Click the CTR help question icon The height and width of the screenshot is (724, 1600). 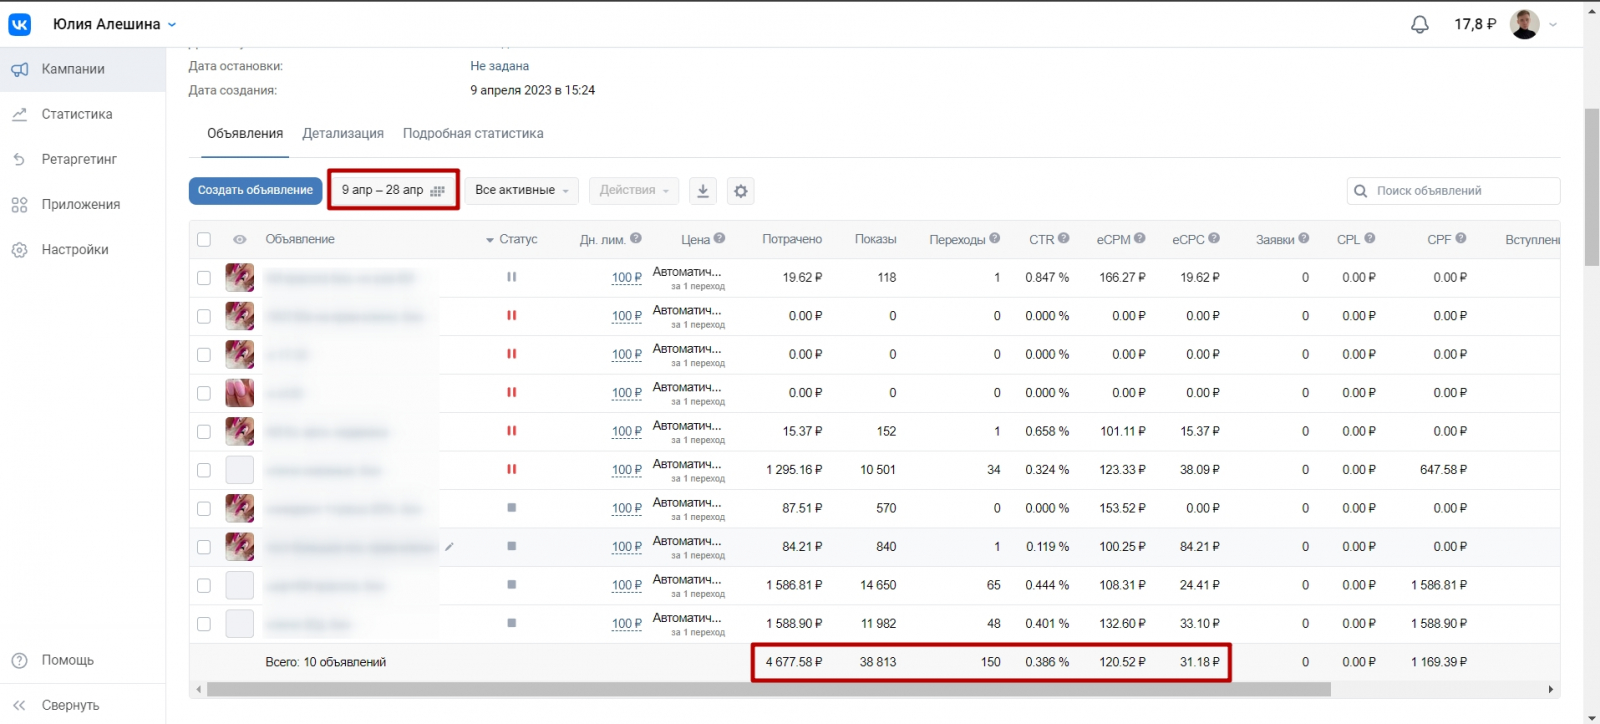click(1064, 239)
